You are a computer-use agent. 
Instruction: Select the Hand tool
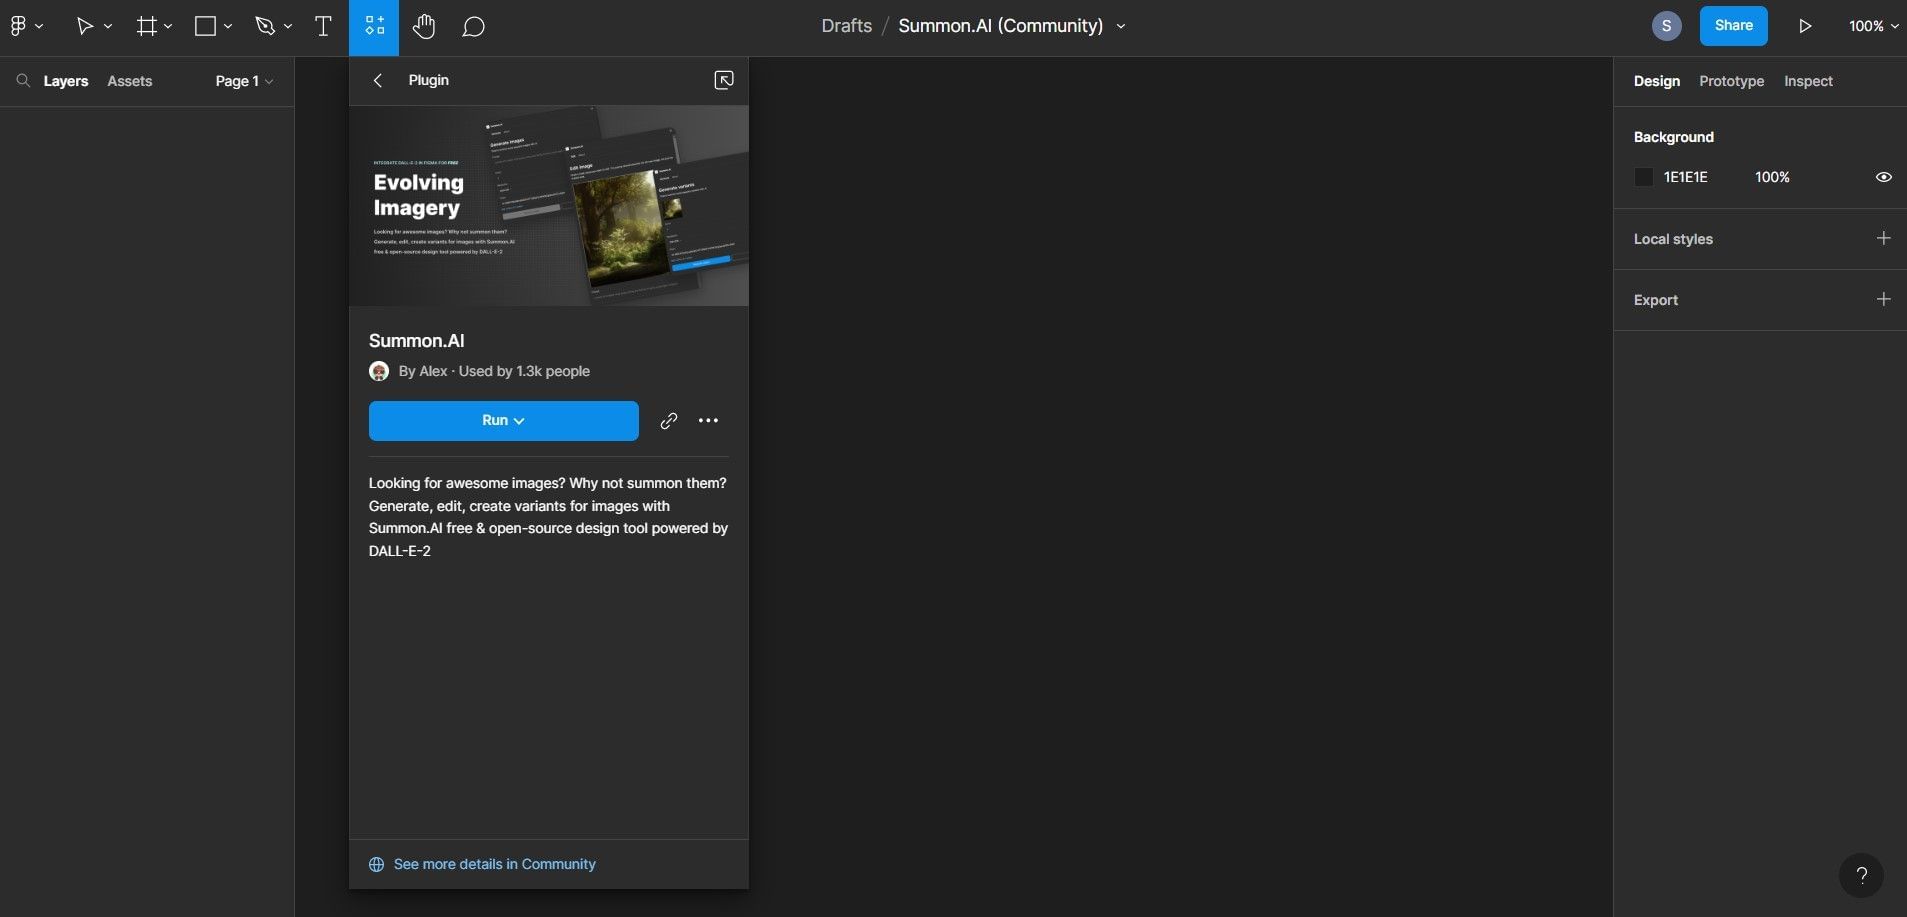point(424,26)
